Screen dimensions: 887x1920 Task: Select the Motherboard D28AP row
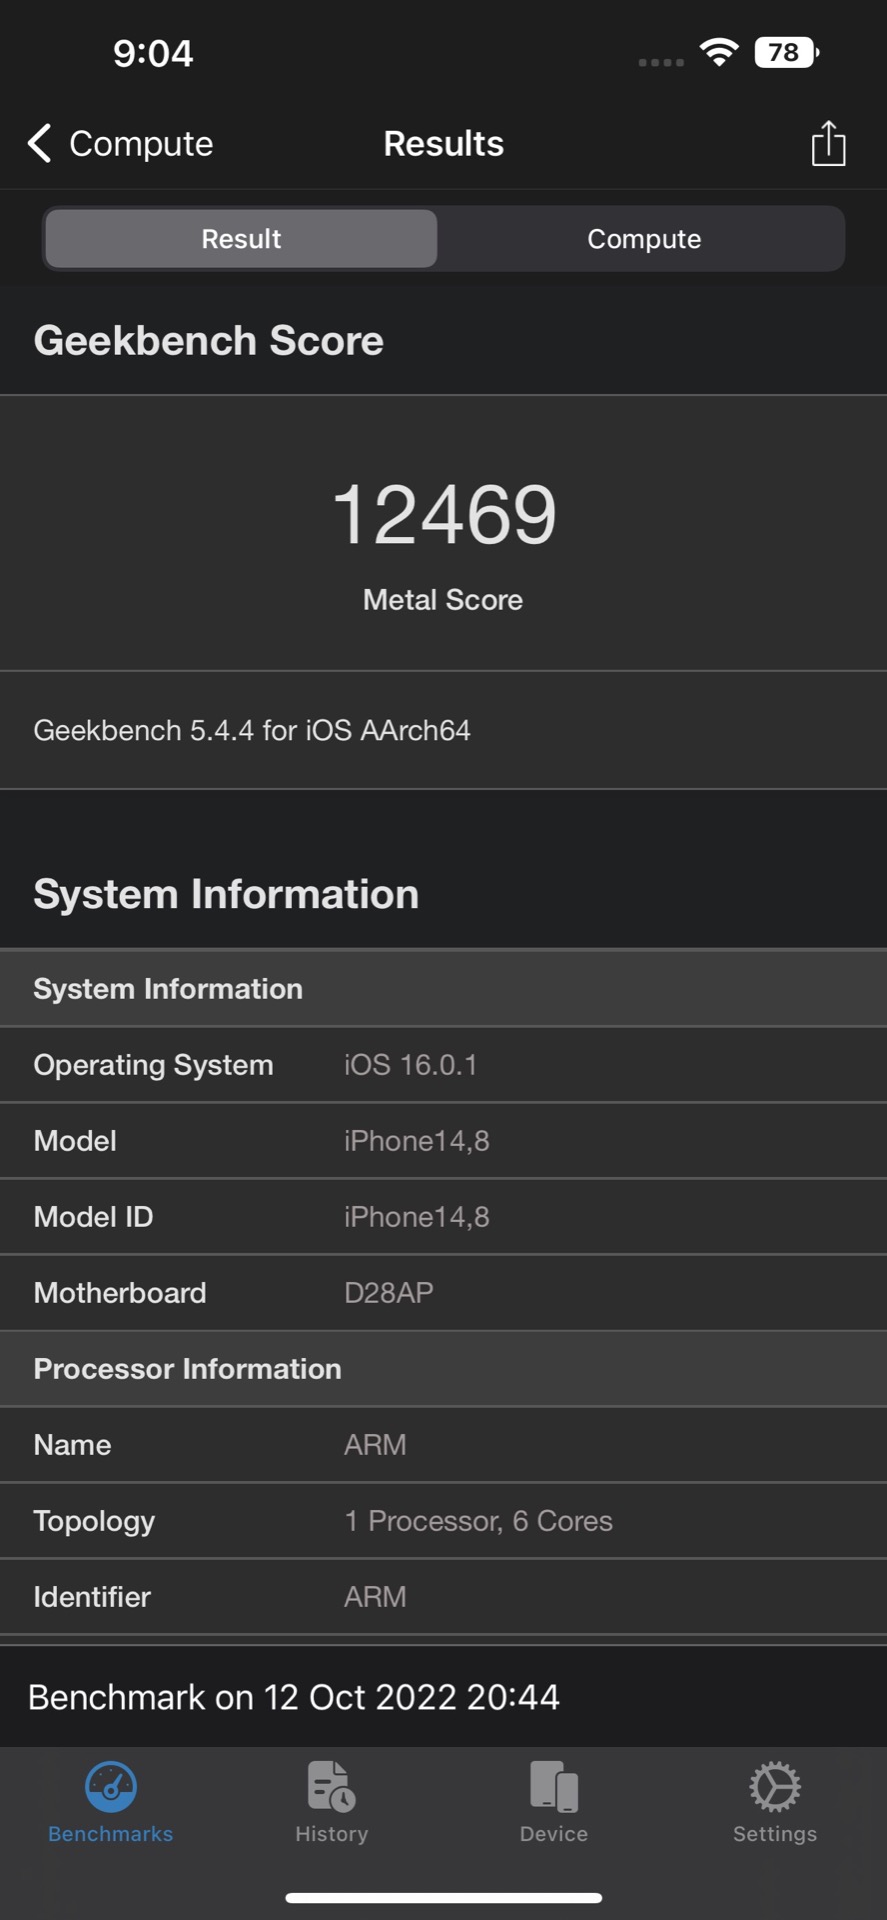point(443,1293)
